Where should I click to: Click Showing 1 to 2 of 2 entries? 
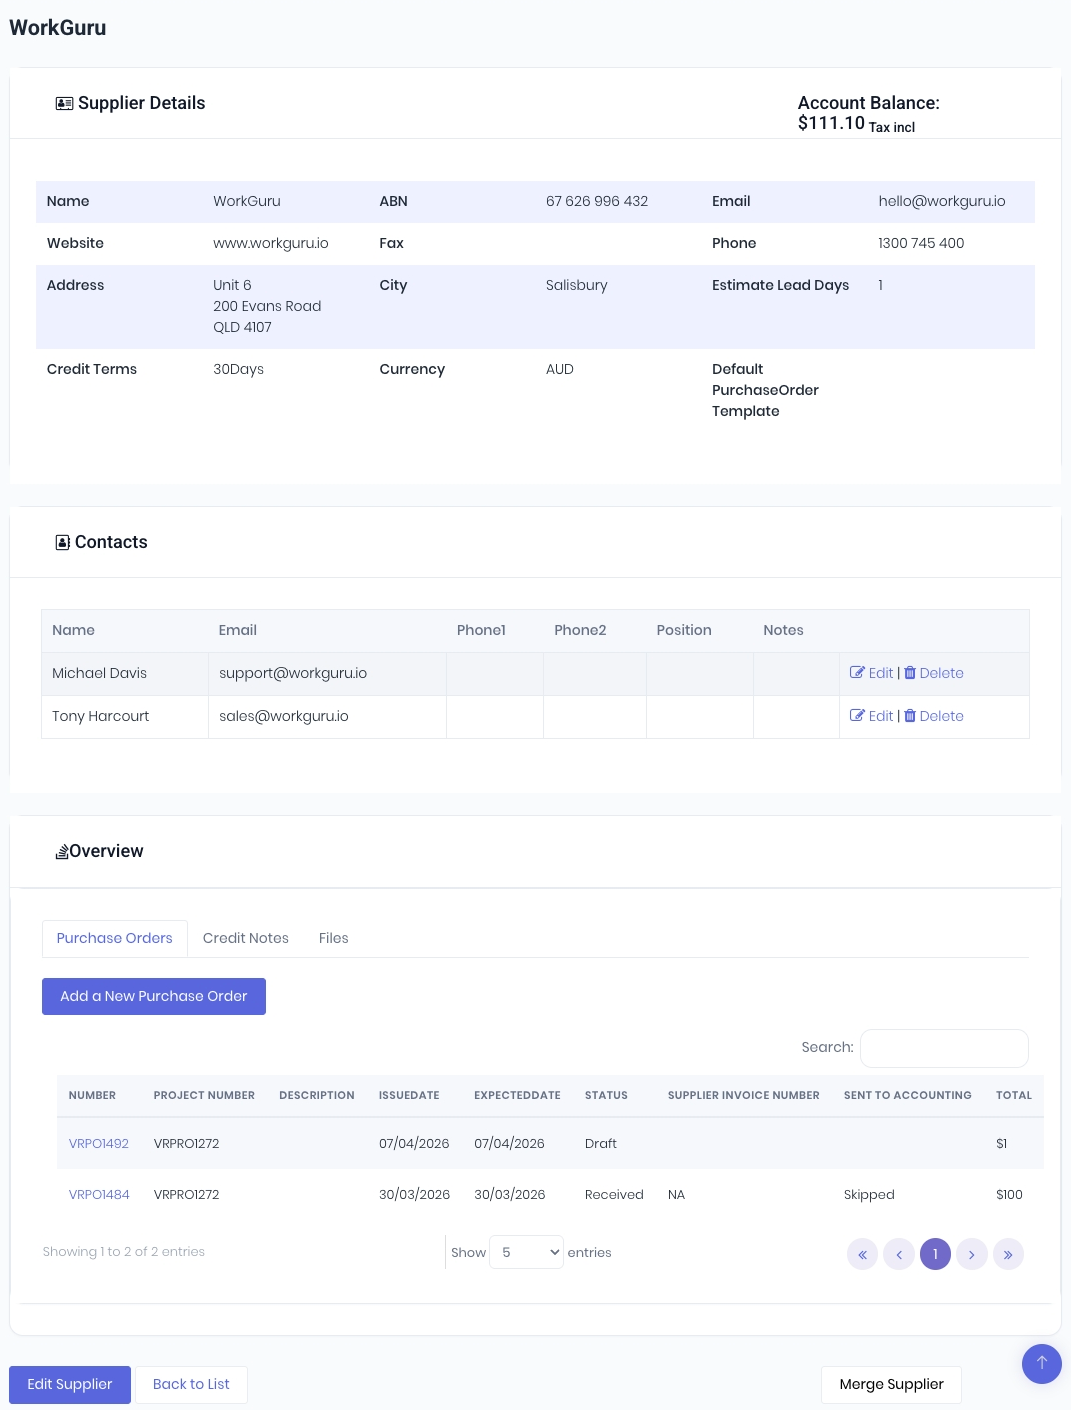point(124,1252)
